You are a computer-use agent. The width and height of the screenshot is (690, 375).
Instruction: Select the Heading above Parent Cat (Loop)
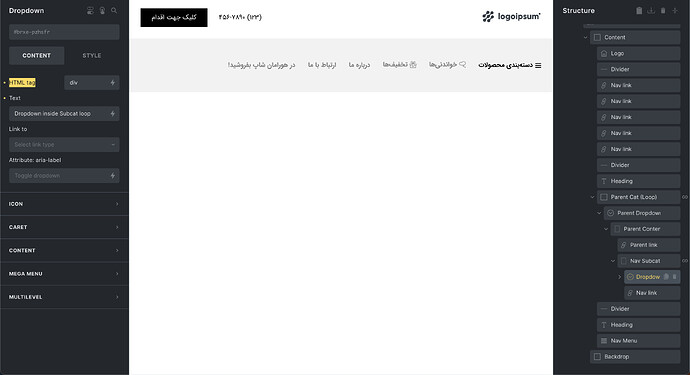pyautogui.click(x=639, y=181)
